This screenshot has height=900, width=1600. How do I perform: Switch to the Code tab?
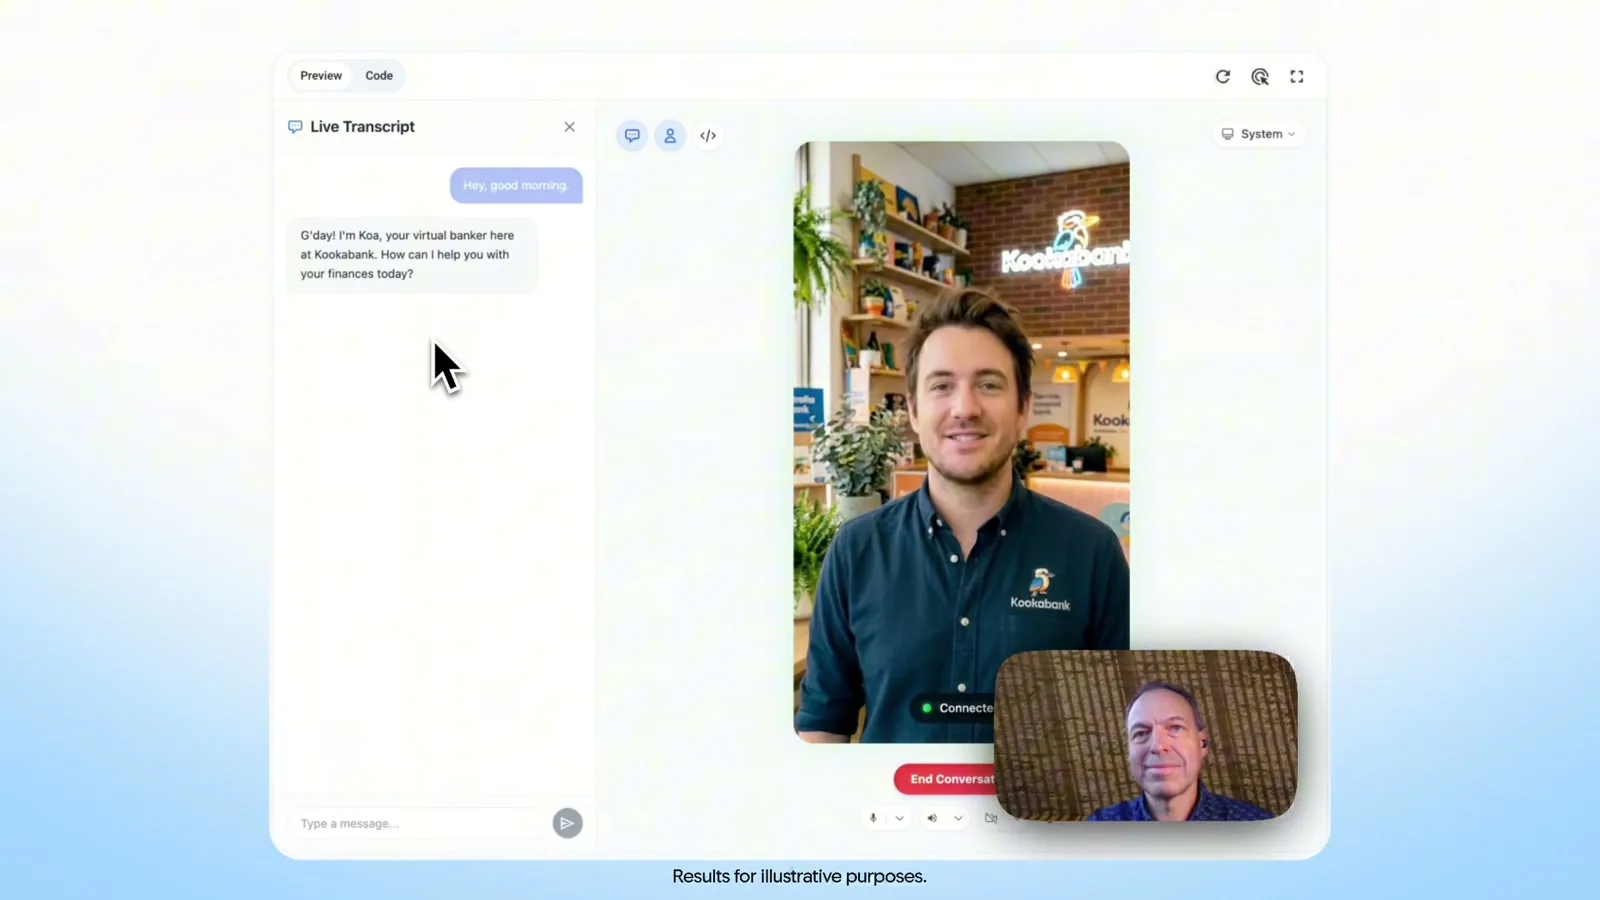379,75
